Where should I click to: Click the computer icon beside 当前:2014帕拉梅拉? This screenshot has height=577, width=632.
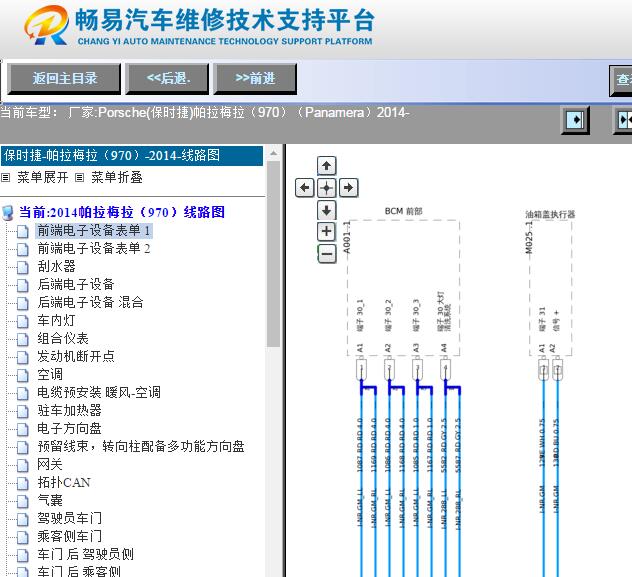[x=8, y=213]
